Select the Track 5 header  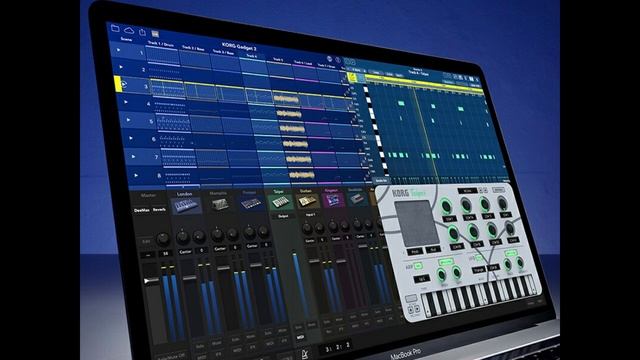(278, 60)
